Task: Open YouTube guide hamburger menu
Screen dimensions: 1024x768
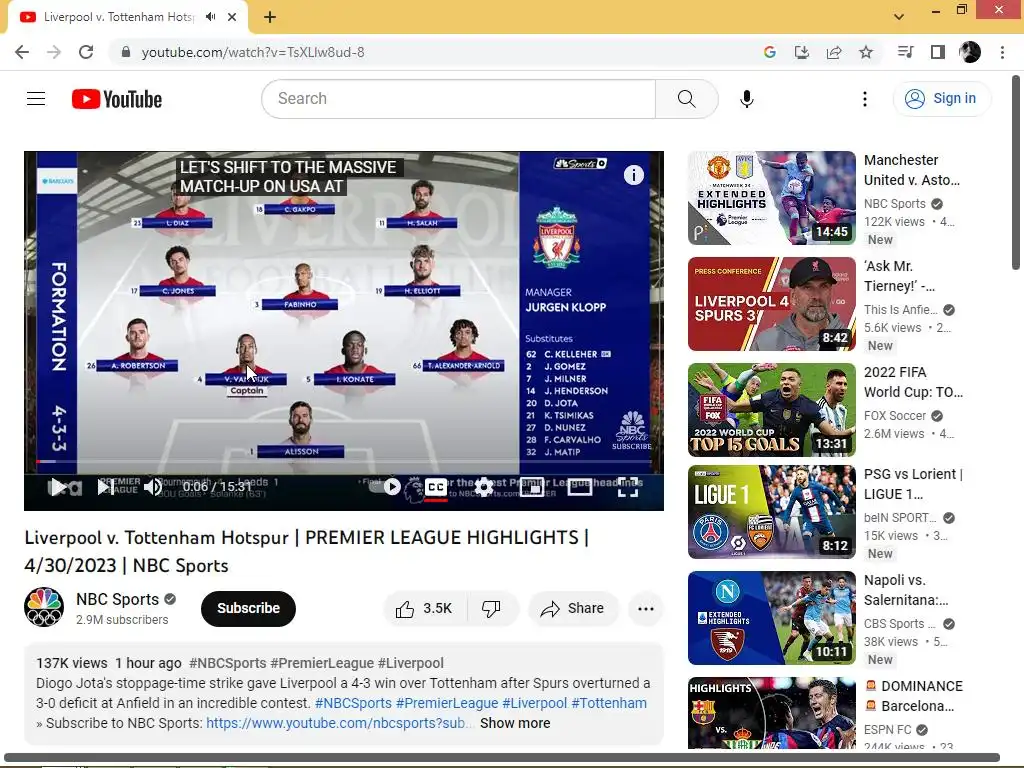Action: 36,99
